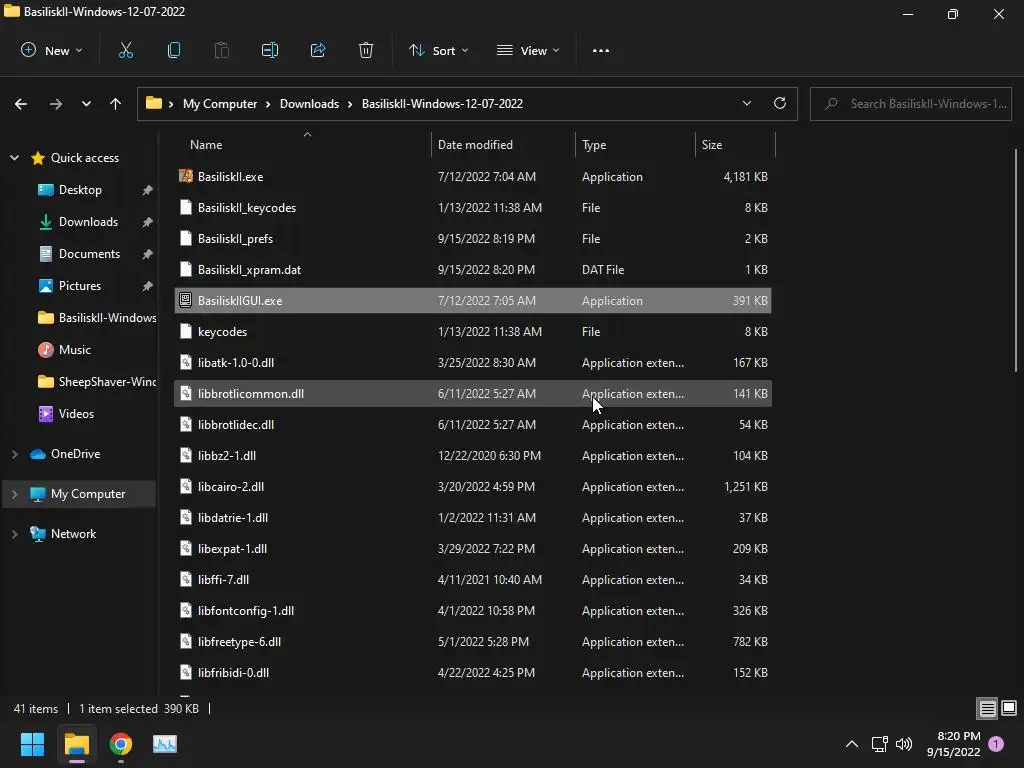Click the folder icon in address bar

(153, 103)
